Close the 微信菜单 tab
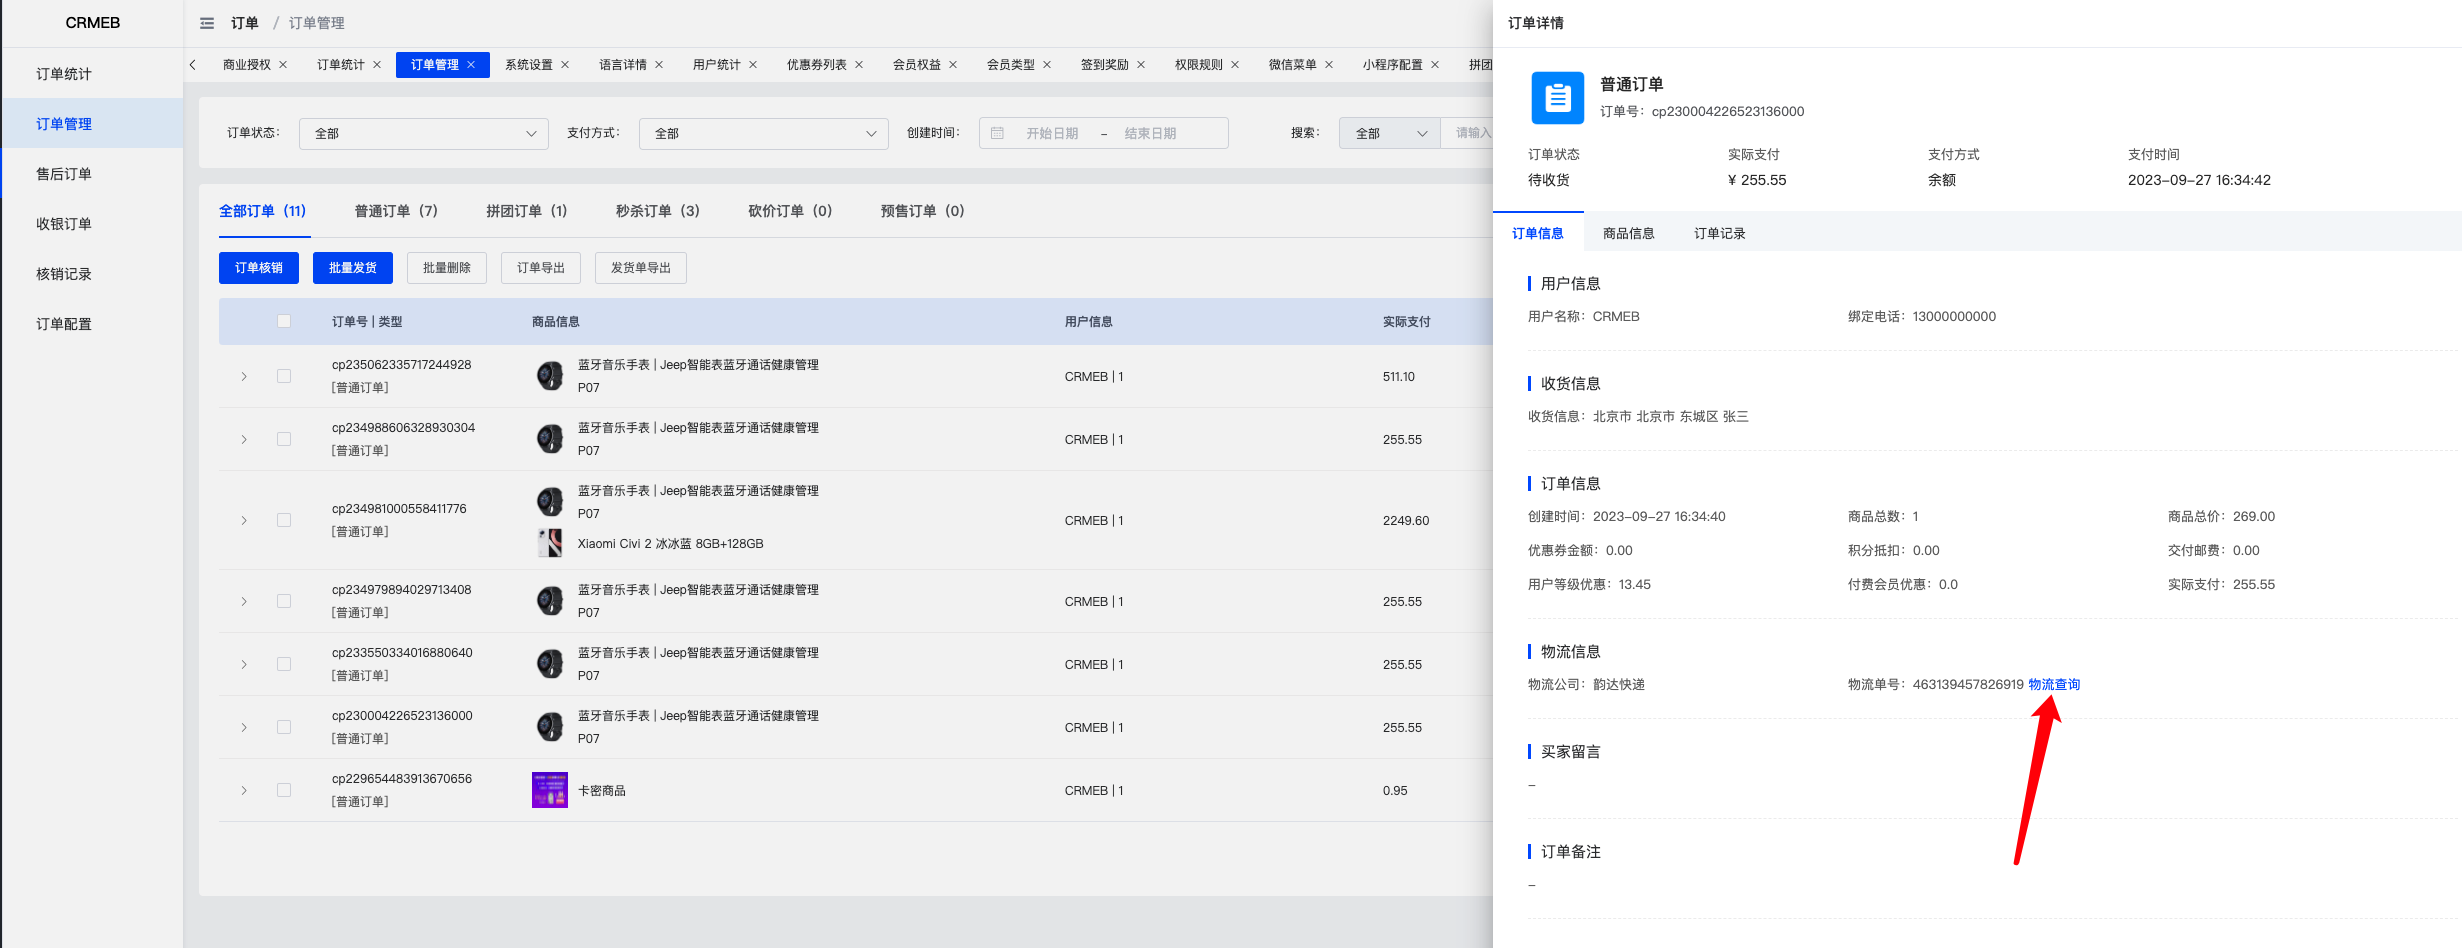The width and height of the screenshot is (2462, 948). [1329, 65]
